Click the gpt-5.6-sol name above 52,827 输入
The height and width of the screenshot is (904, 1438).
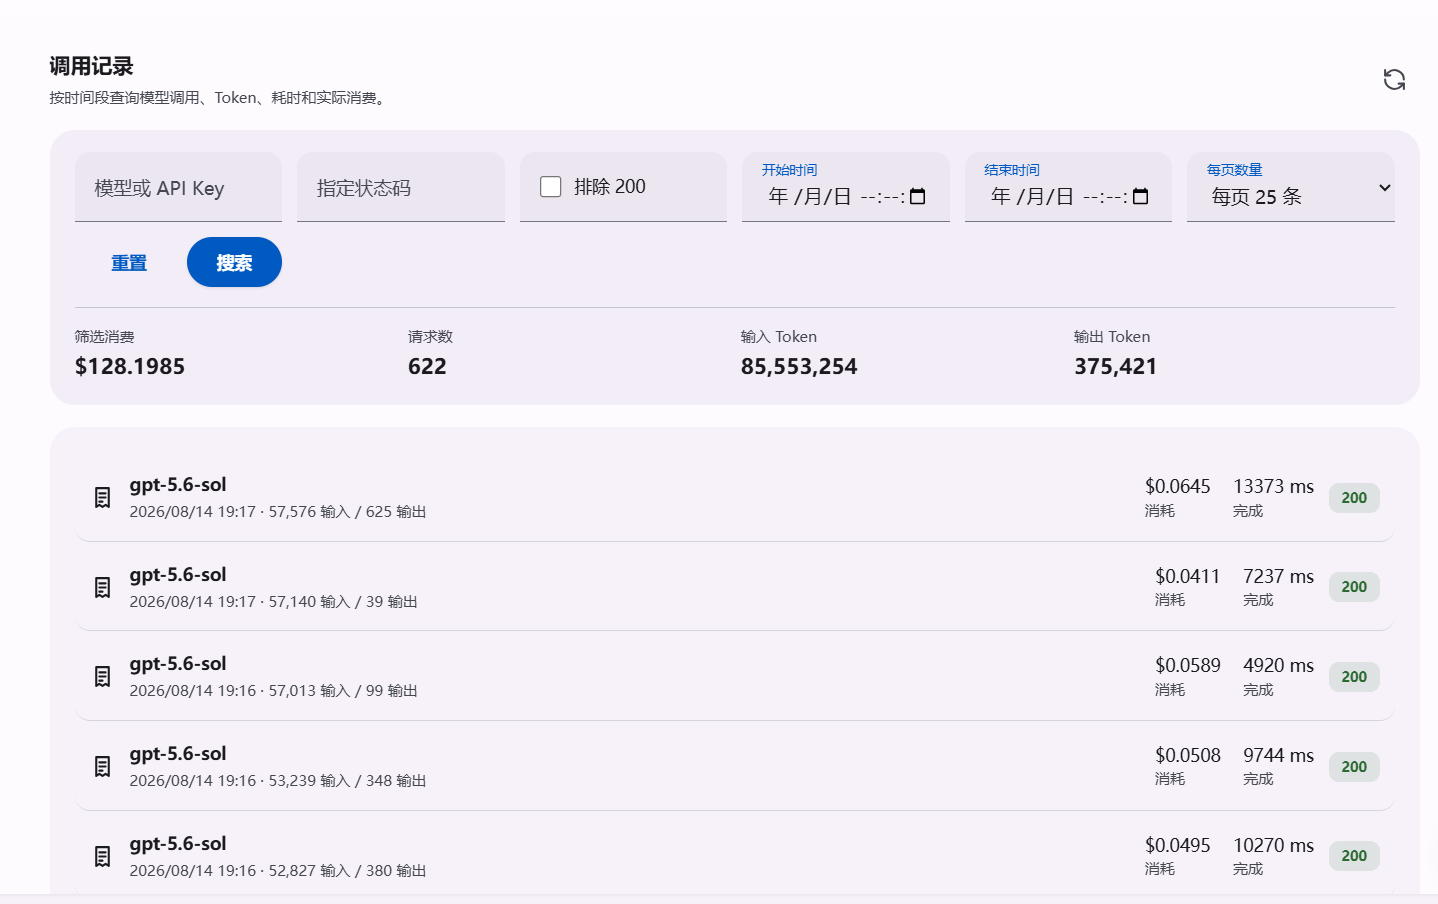[x=178, y=844]
